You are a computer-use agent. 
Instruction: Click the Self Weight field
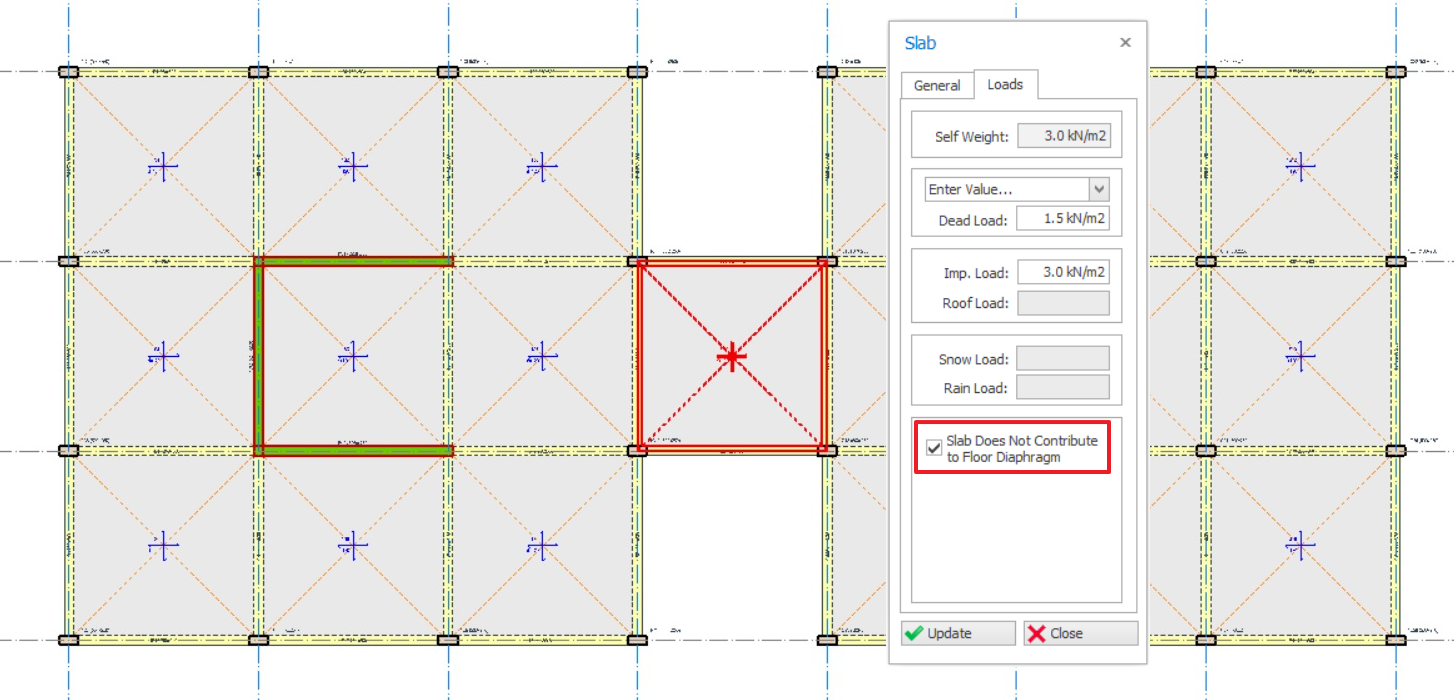pyautogui.click(x=1063, y=136)
